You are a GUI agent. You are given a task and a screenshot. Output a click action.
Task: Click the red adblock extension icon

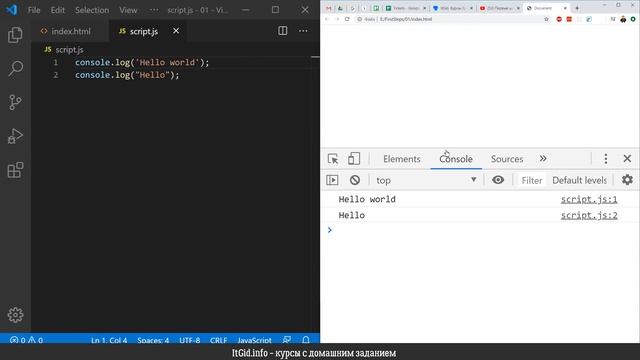(559, 19)
